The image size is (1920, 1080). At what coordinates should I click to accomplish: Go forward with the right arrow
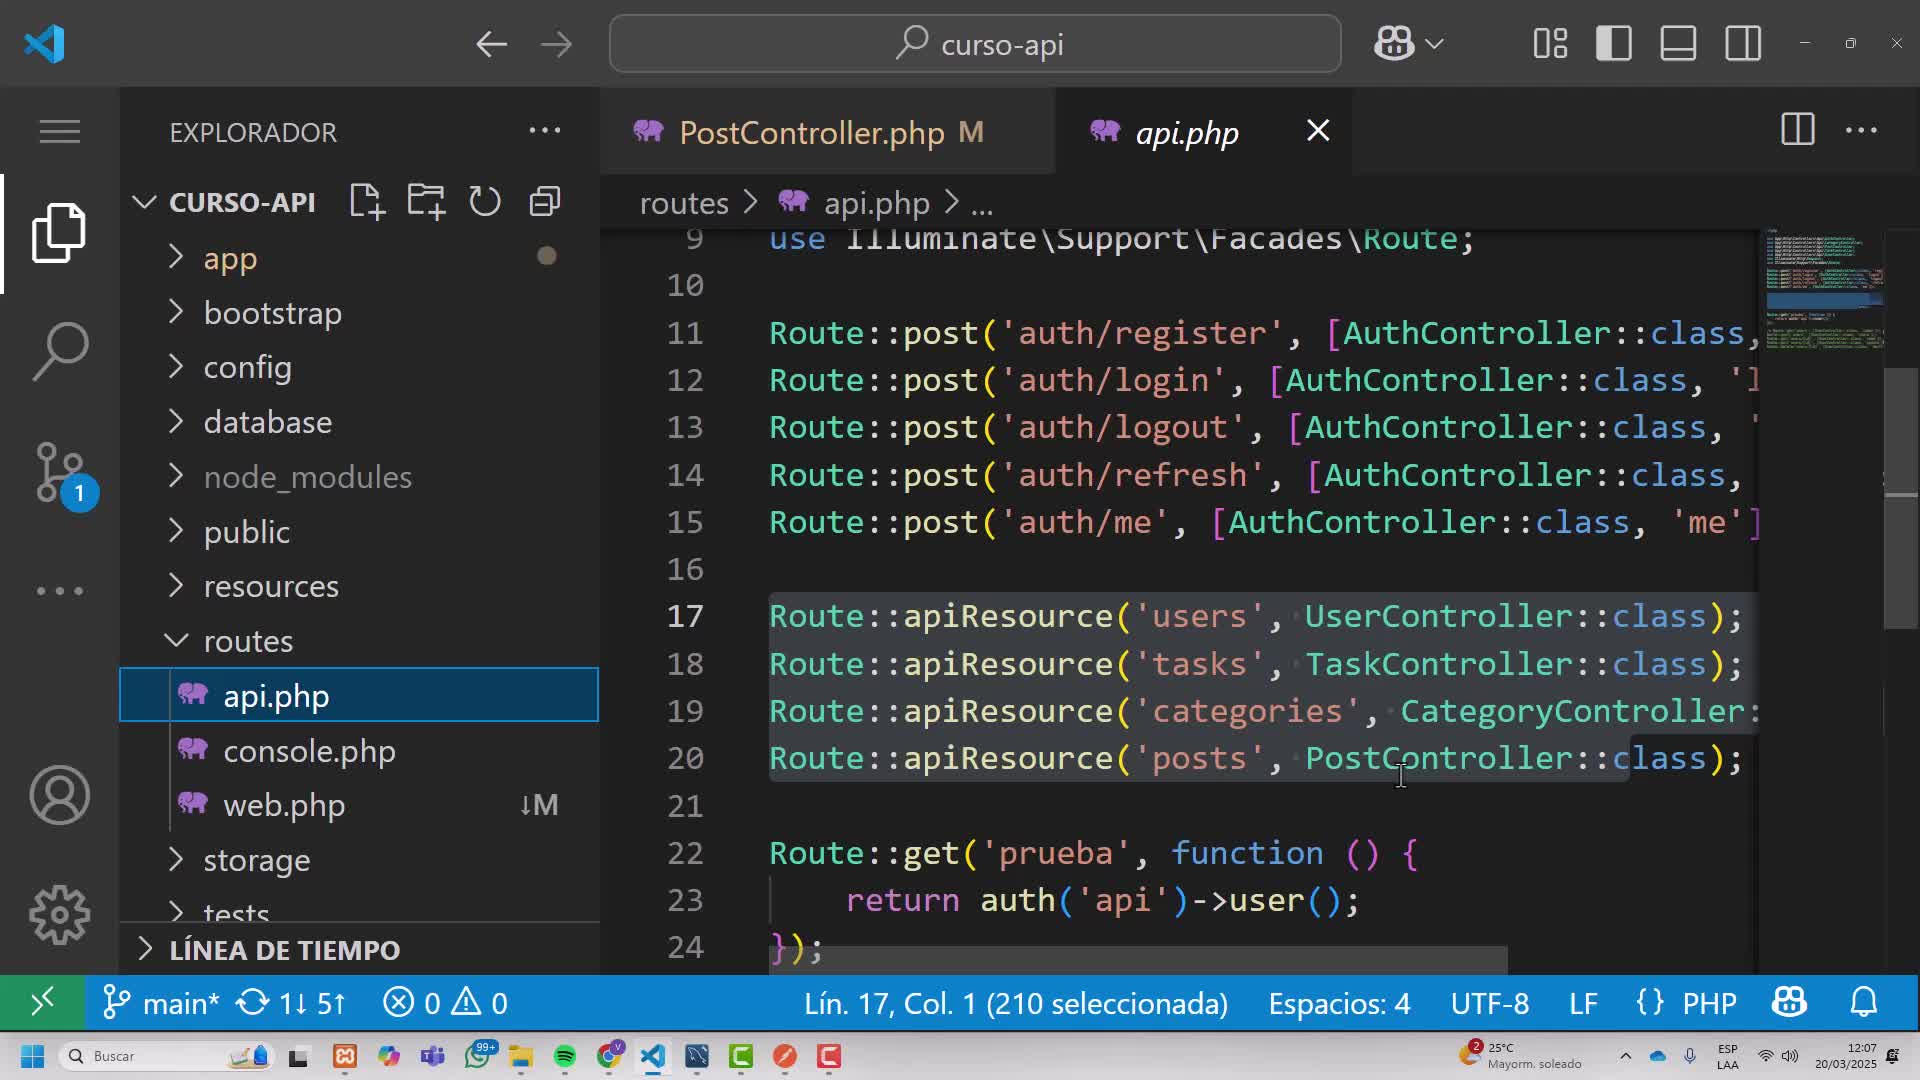pos(556,44)
